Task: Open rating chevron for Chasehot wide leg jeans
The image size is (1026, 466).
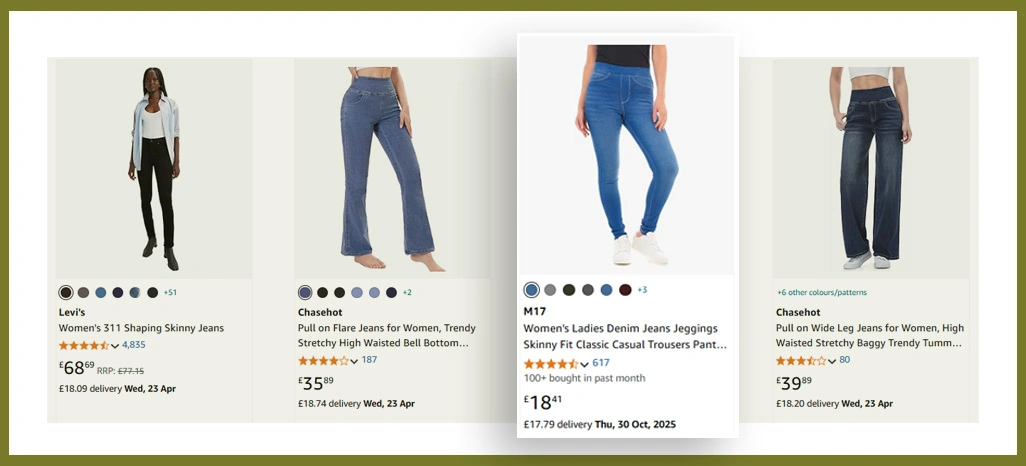Action: click(832, 361)
